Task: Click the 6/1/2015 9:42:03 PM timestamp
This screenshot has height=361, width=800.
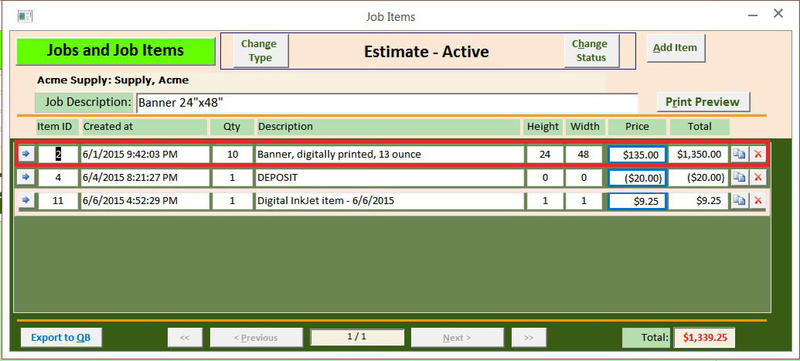Action: (x=144, y=154)
